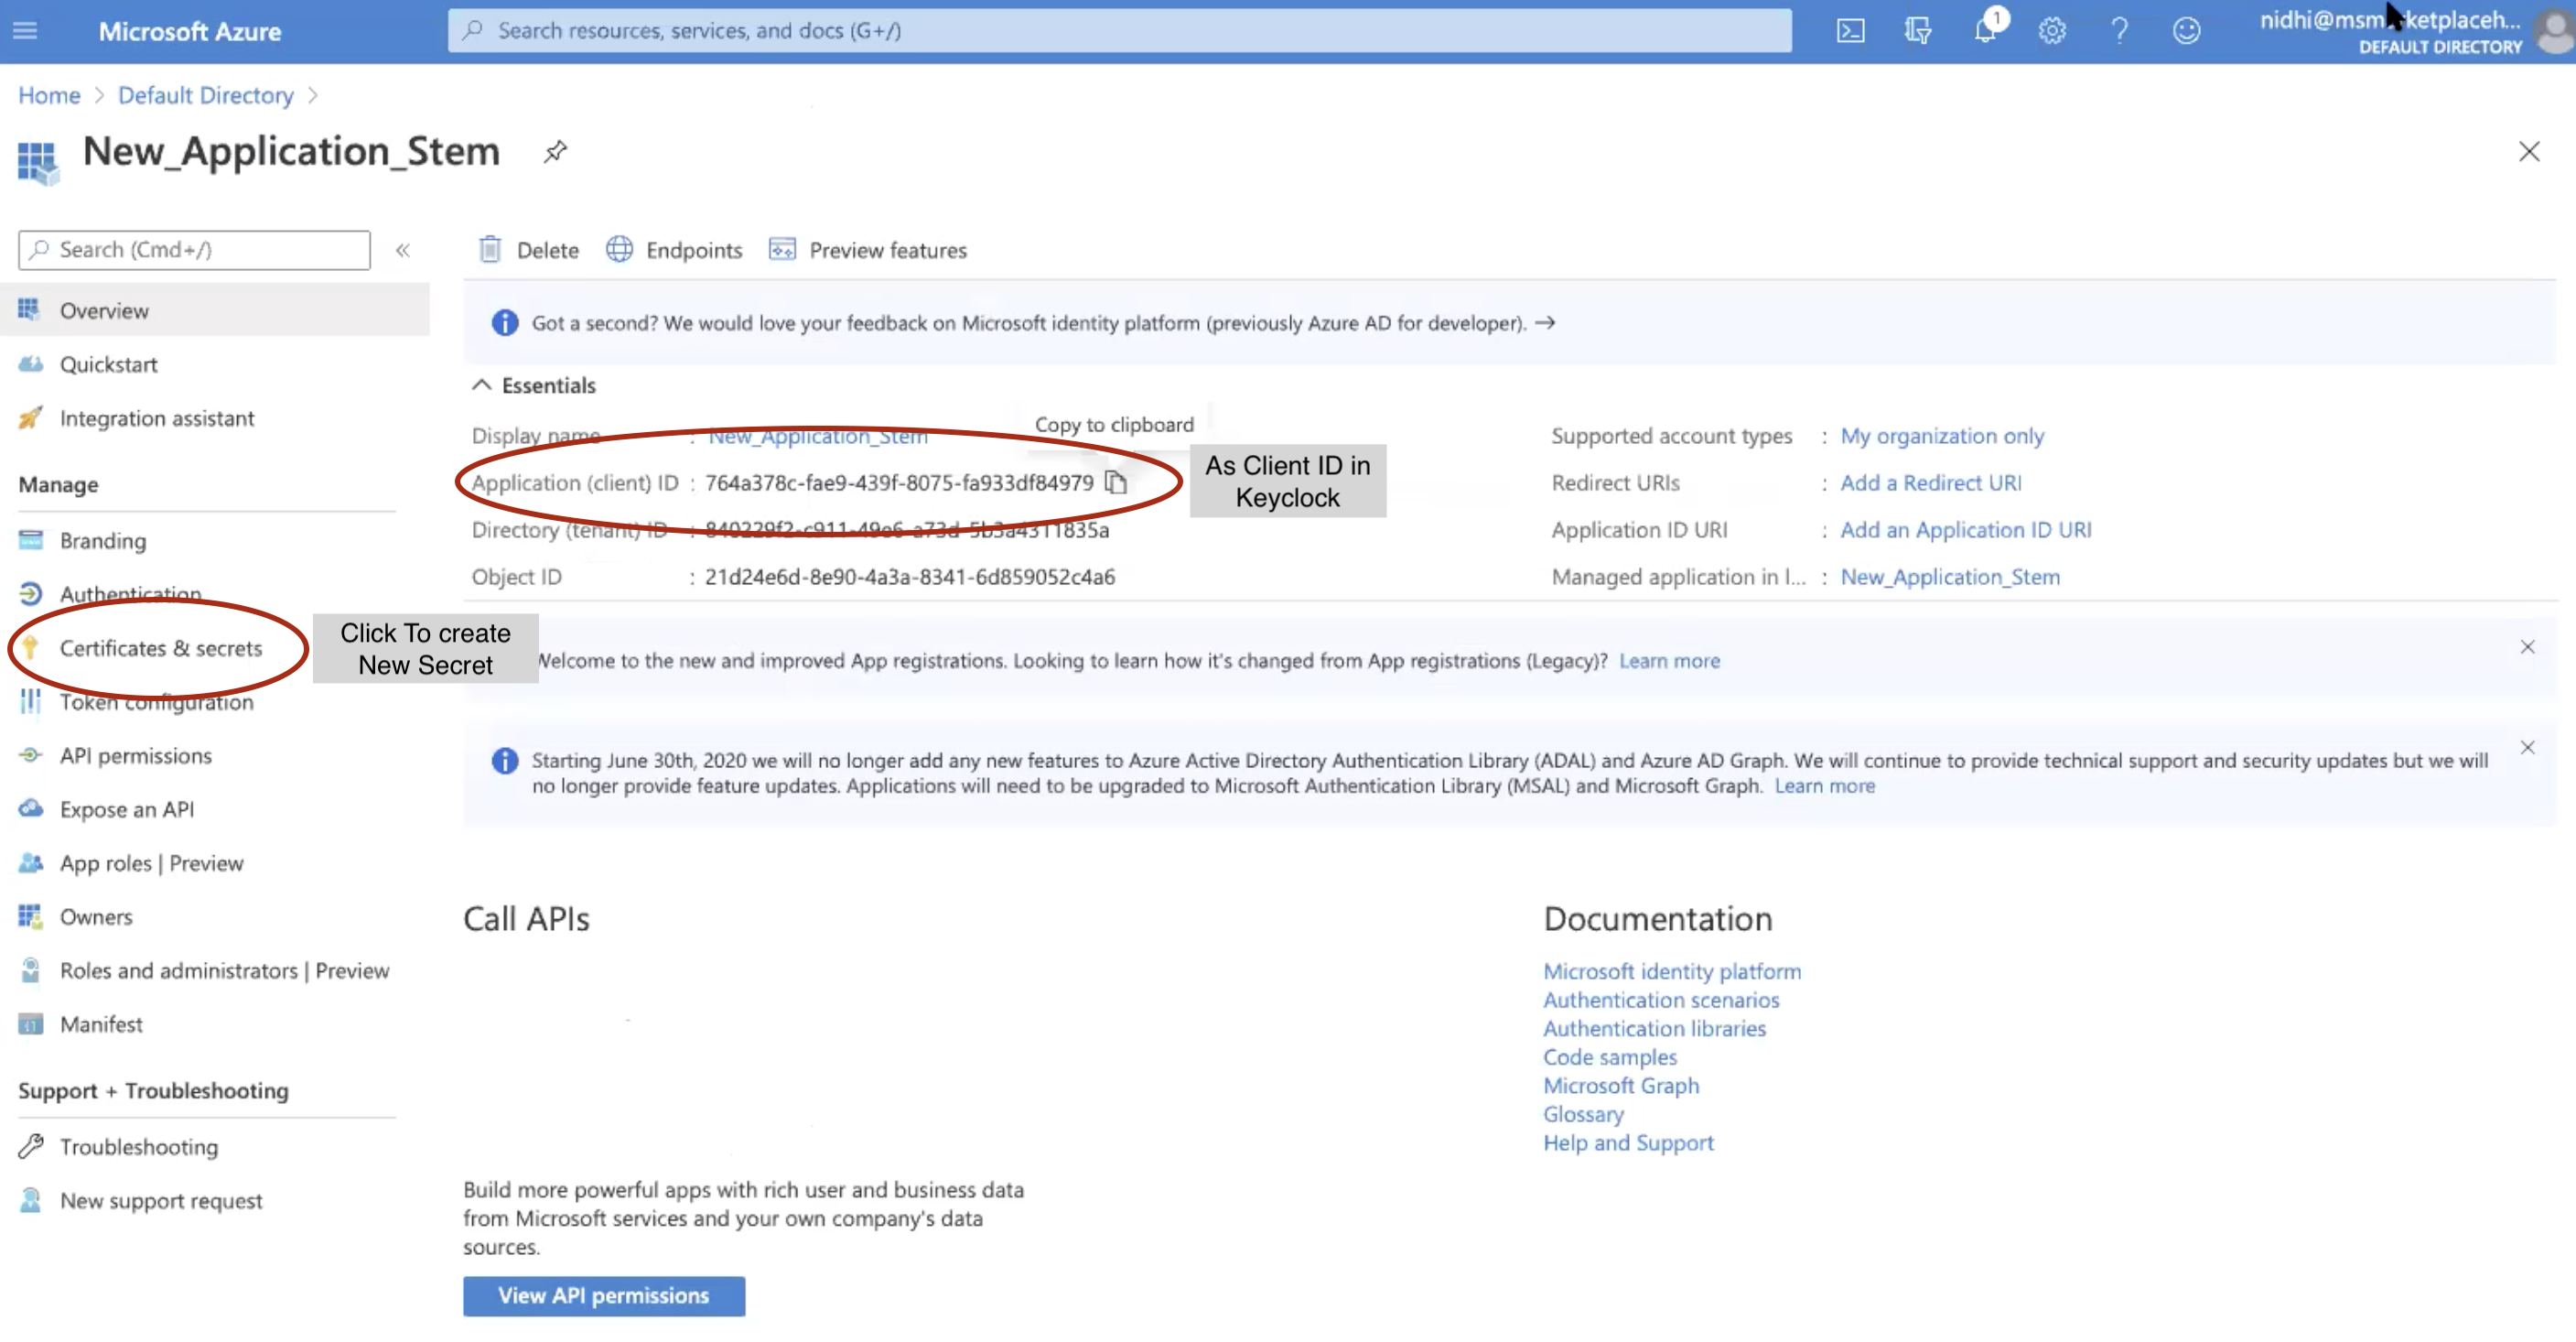Screen dimensions: 2576x1342
Task: Dismiss the App registrations welcome banner
Action: [x=2527, y=647]
